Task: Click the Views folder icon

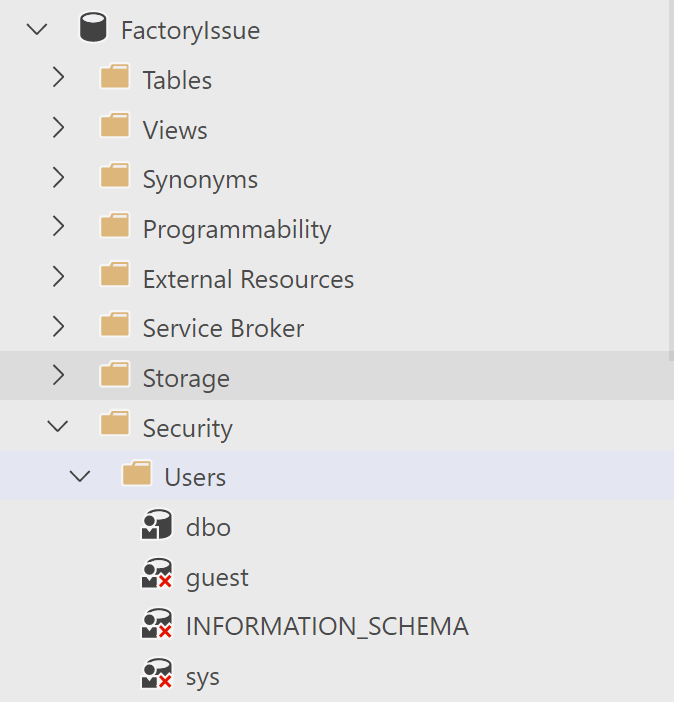Action: (115, 125)
